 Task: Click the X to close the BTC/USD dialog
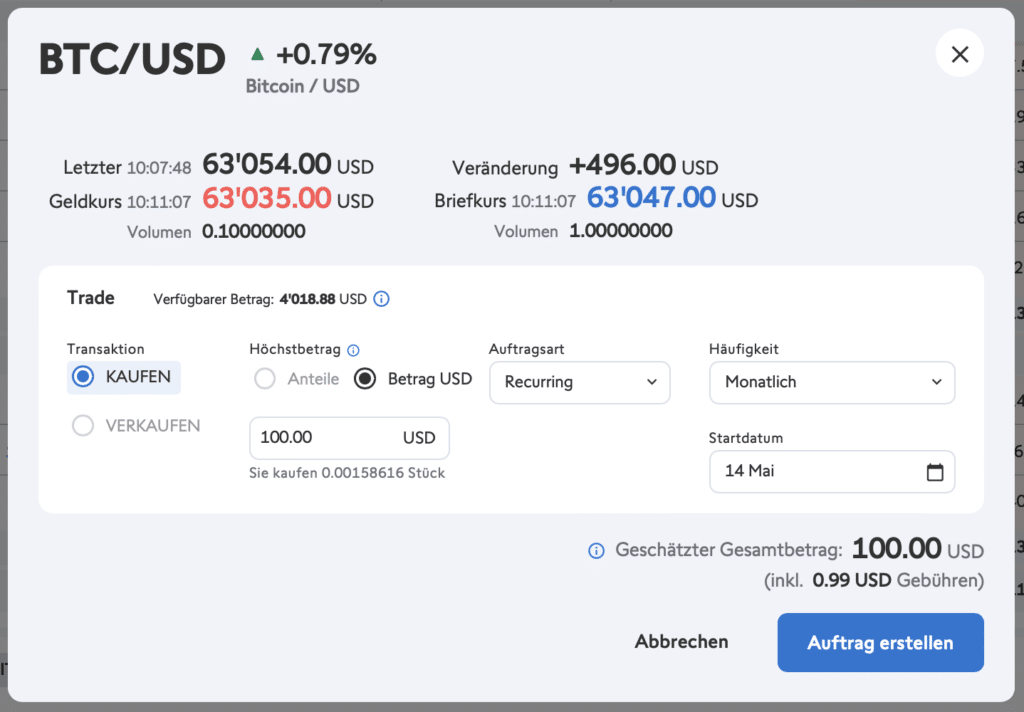(959, 54)
